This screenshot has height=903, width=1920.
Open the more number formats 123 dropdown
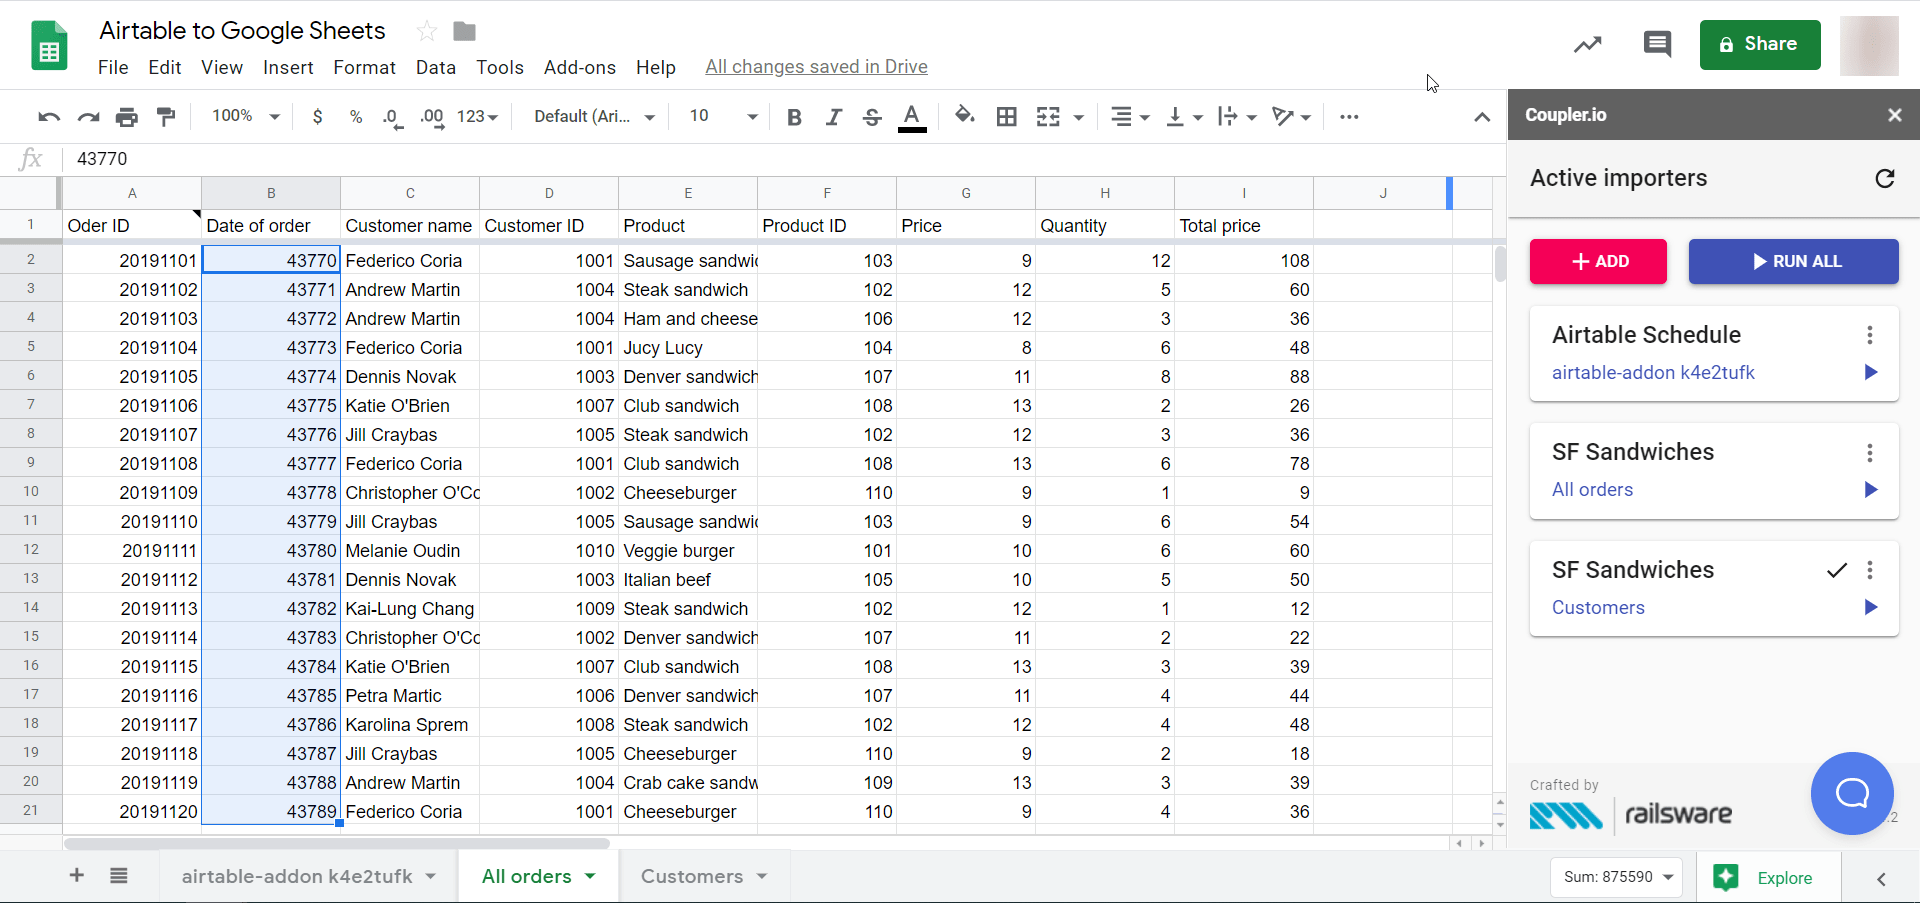477,117
